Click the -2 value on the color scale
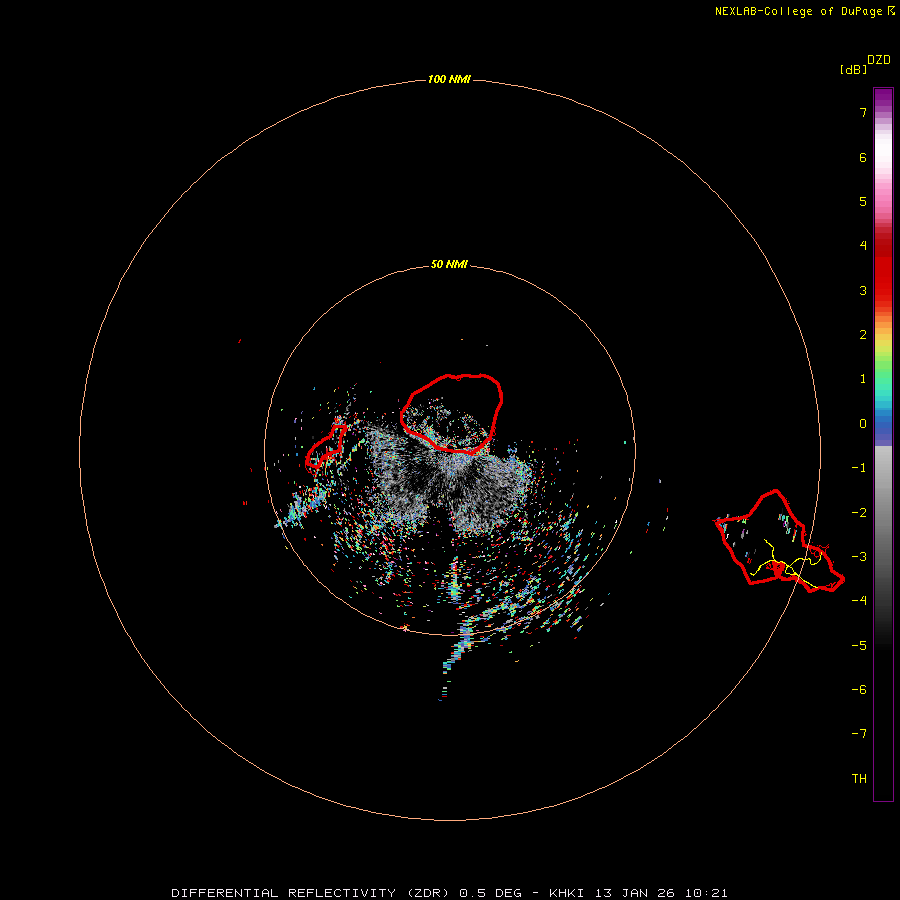Image resolution: width=900 pixels, height=900 pixels. [859, 513]
